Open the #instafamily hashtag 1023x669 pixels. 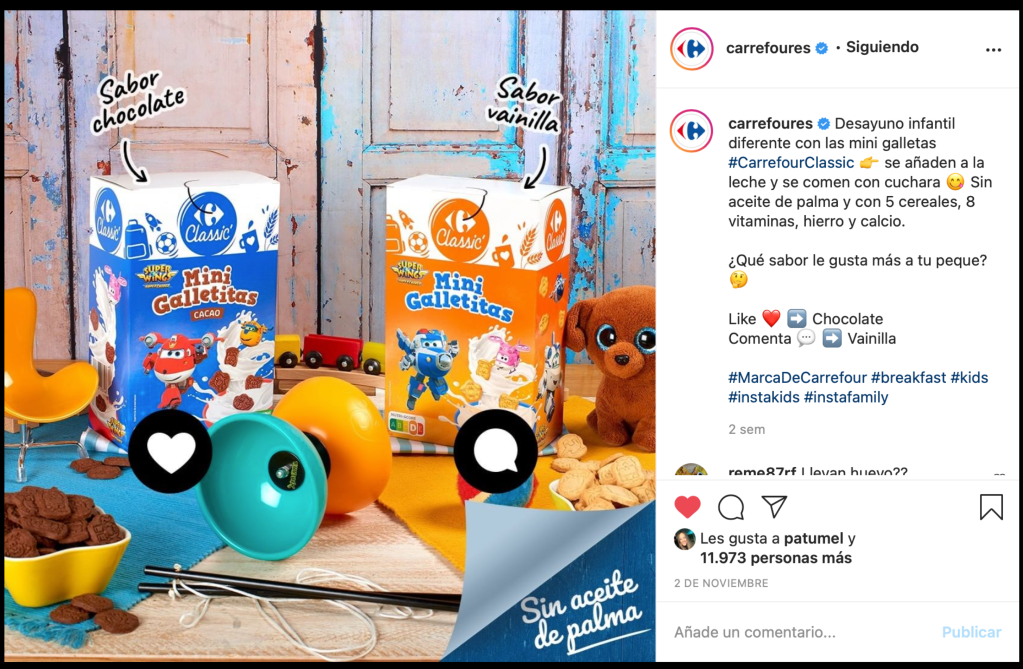846,397
